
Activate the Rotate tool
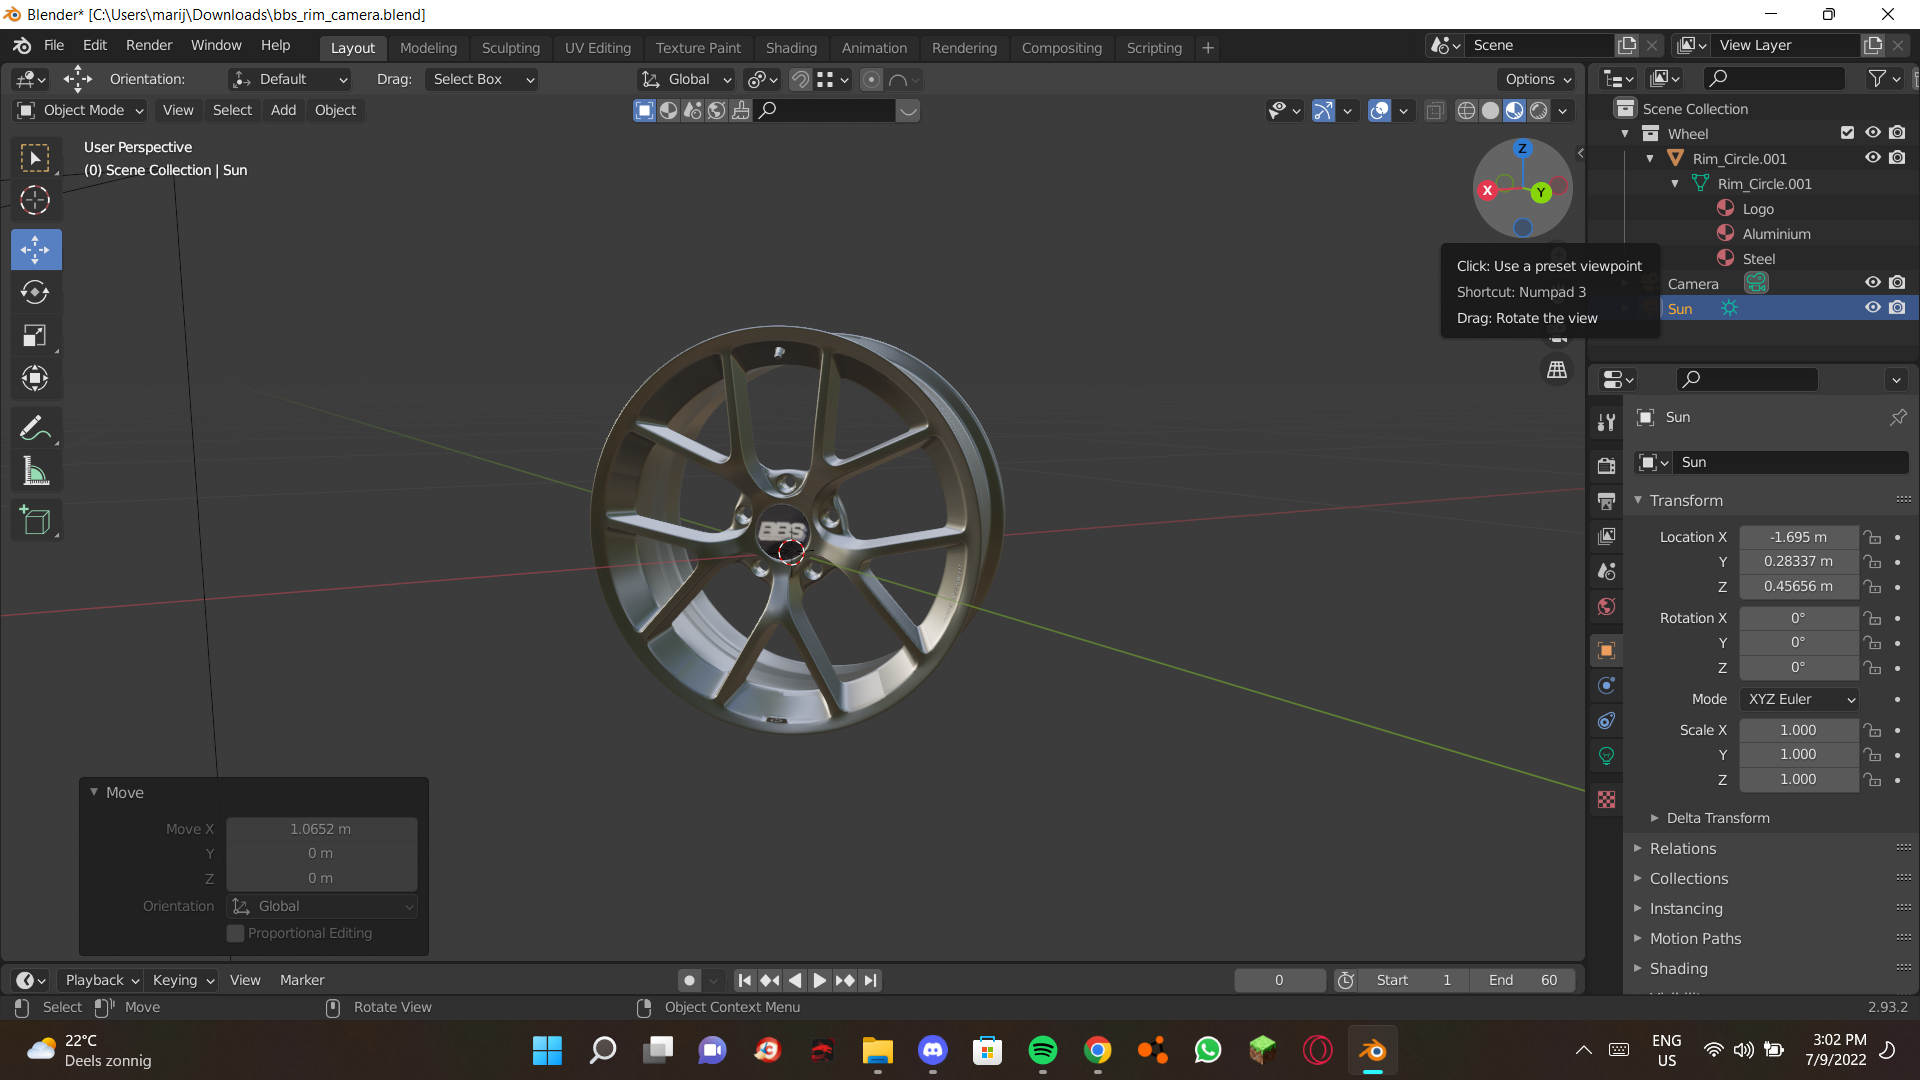coord(36,292)
